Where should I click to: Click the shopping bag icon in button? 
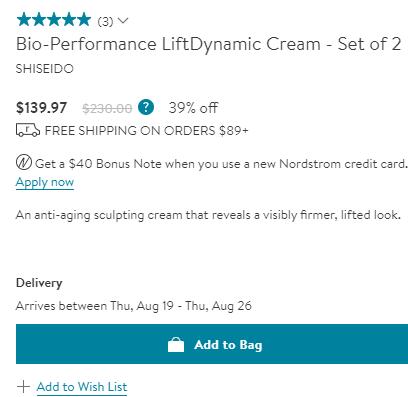click(x=176, y=345)
